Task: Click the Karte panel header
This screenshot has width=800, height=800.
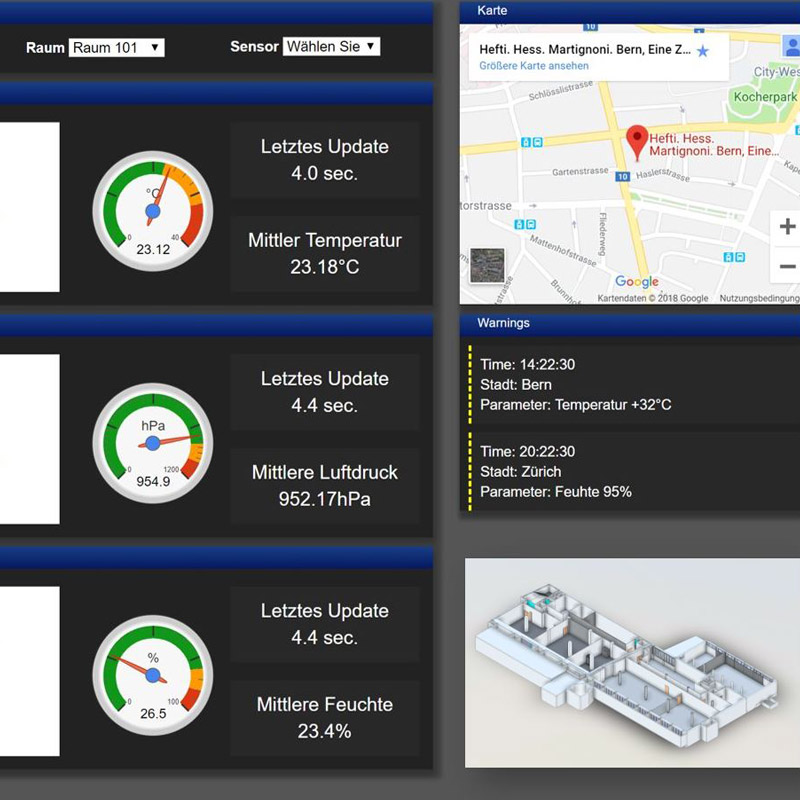Action: point(630,11)
